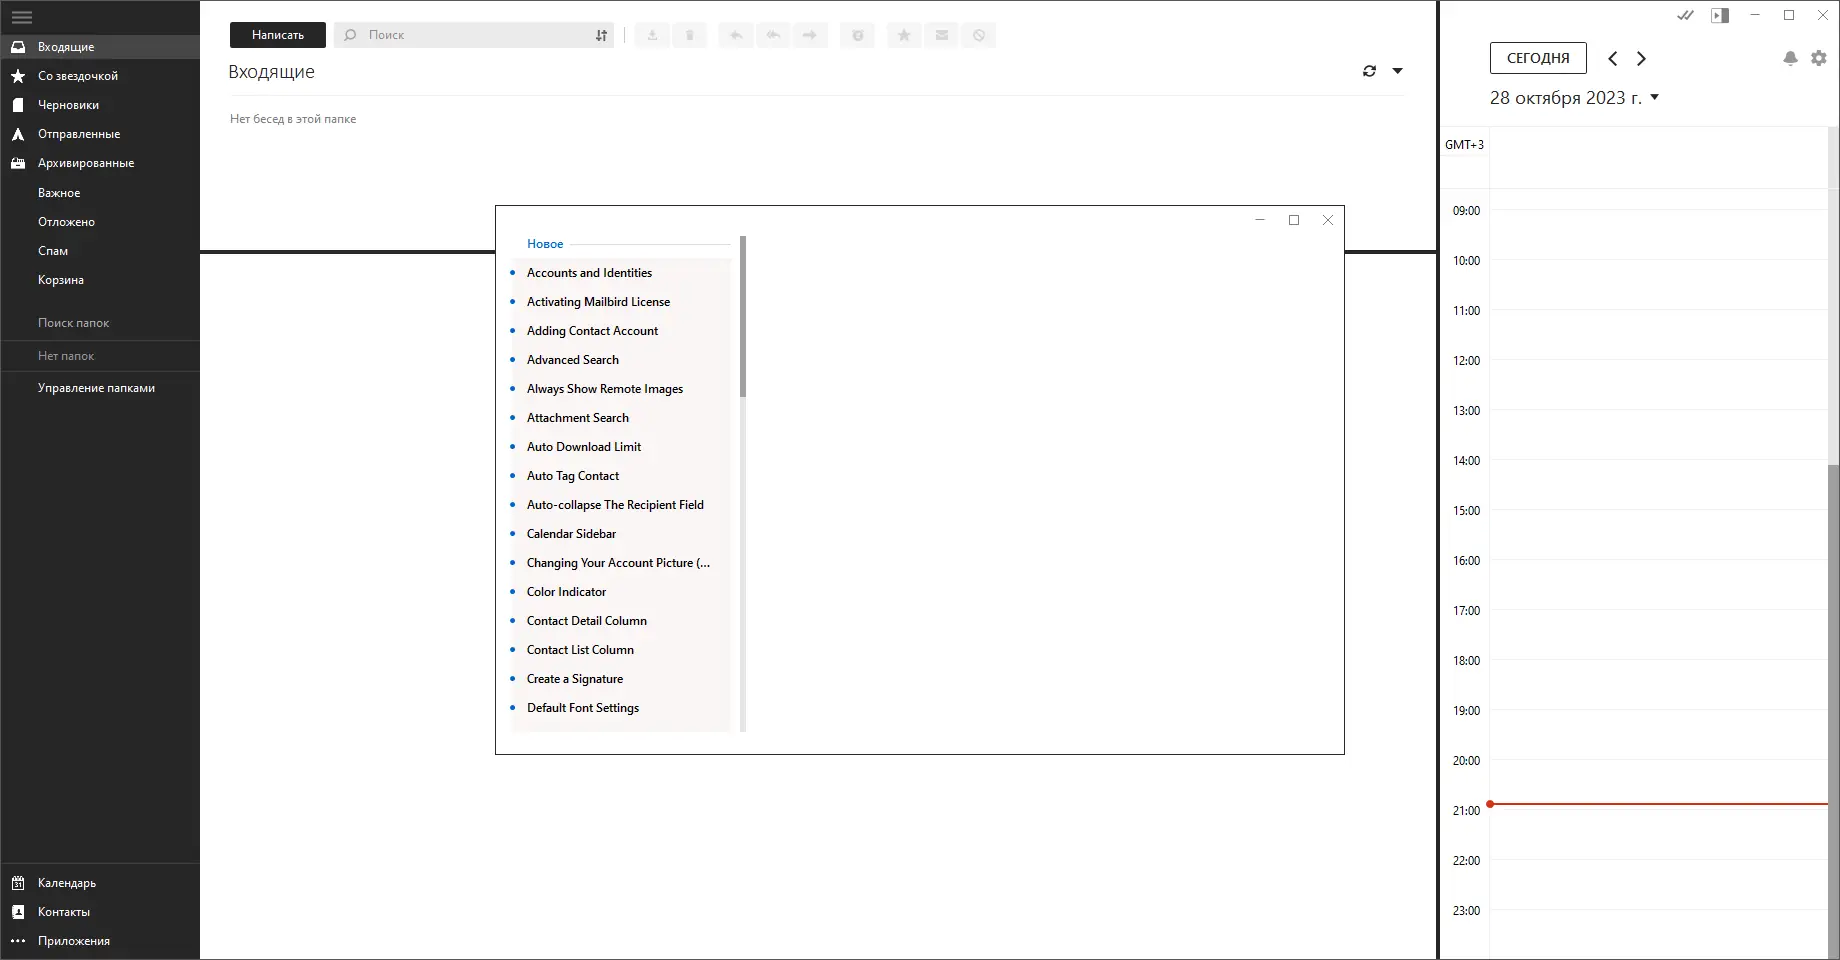This screenshot has width=1840, height=960.
Task: Click the star toolbar icon
Action: click(x=904, y=35)
